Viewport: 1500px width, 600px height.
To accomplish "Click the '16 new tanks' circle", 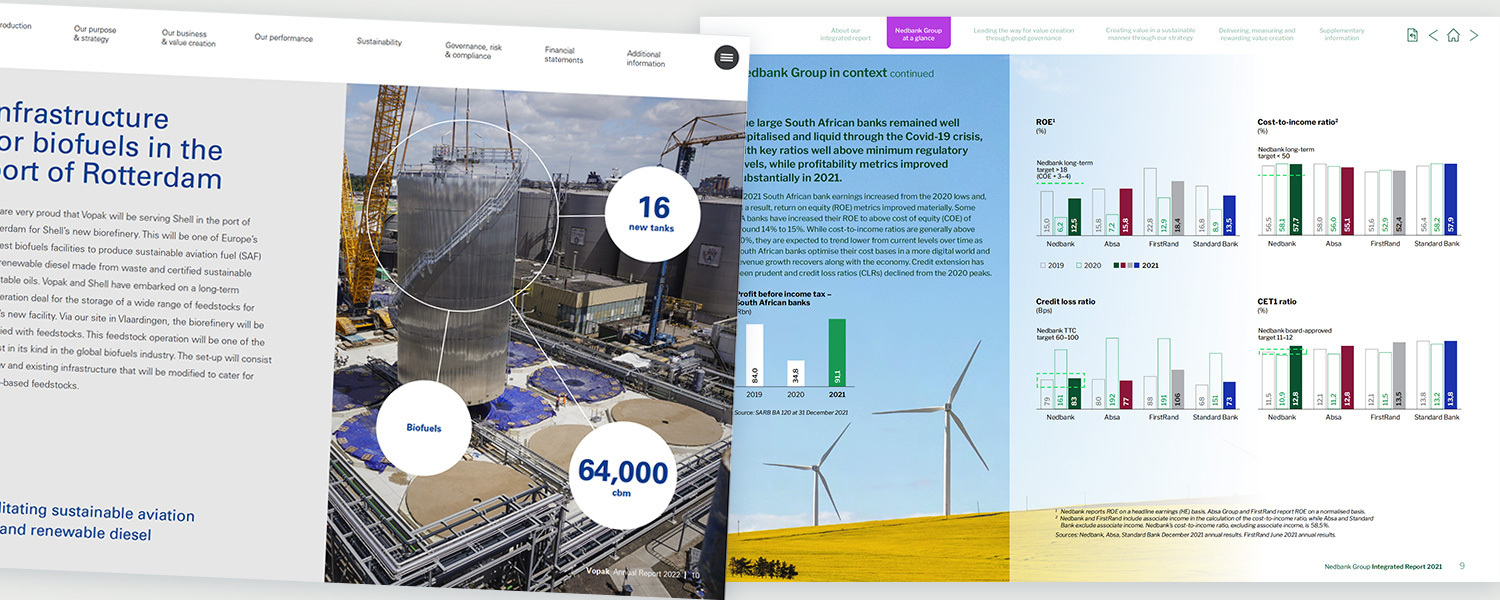I will click(654, 214).
